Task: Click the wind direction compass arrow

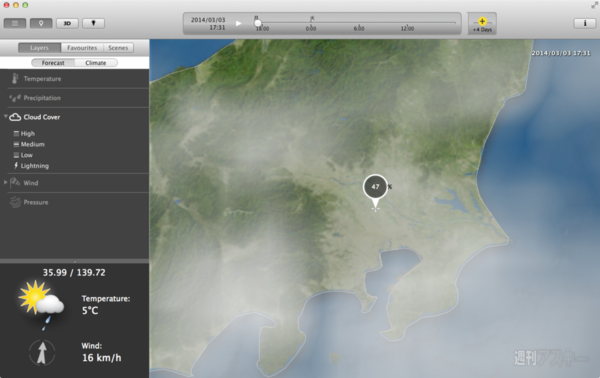Action: [x=42, y=353]
